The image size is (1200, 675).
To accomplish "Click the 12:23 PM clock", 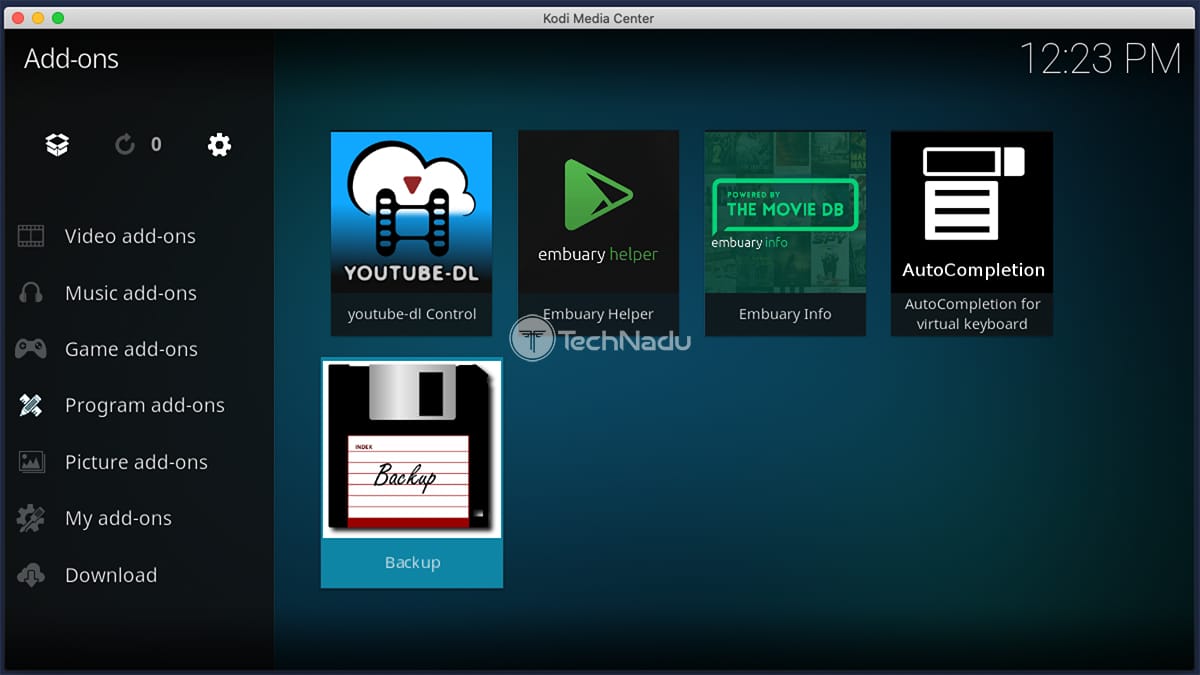I will coord(1100,59).
